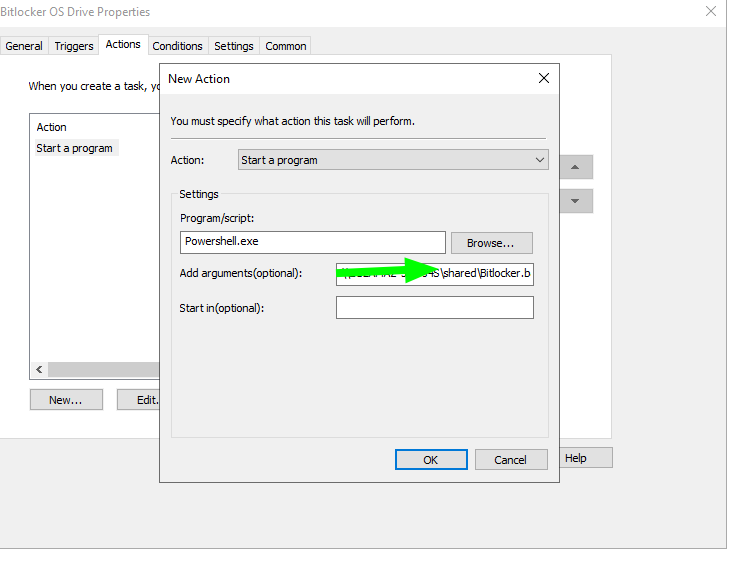Switch to the General tab

coord(24,46)
